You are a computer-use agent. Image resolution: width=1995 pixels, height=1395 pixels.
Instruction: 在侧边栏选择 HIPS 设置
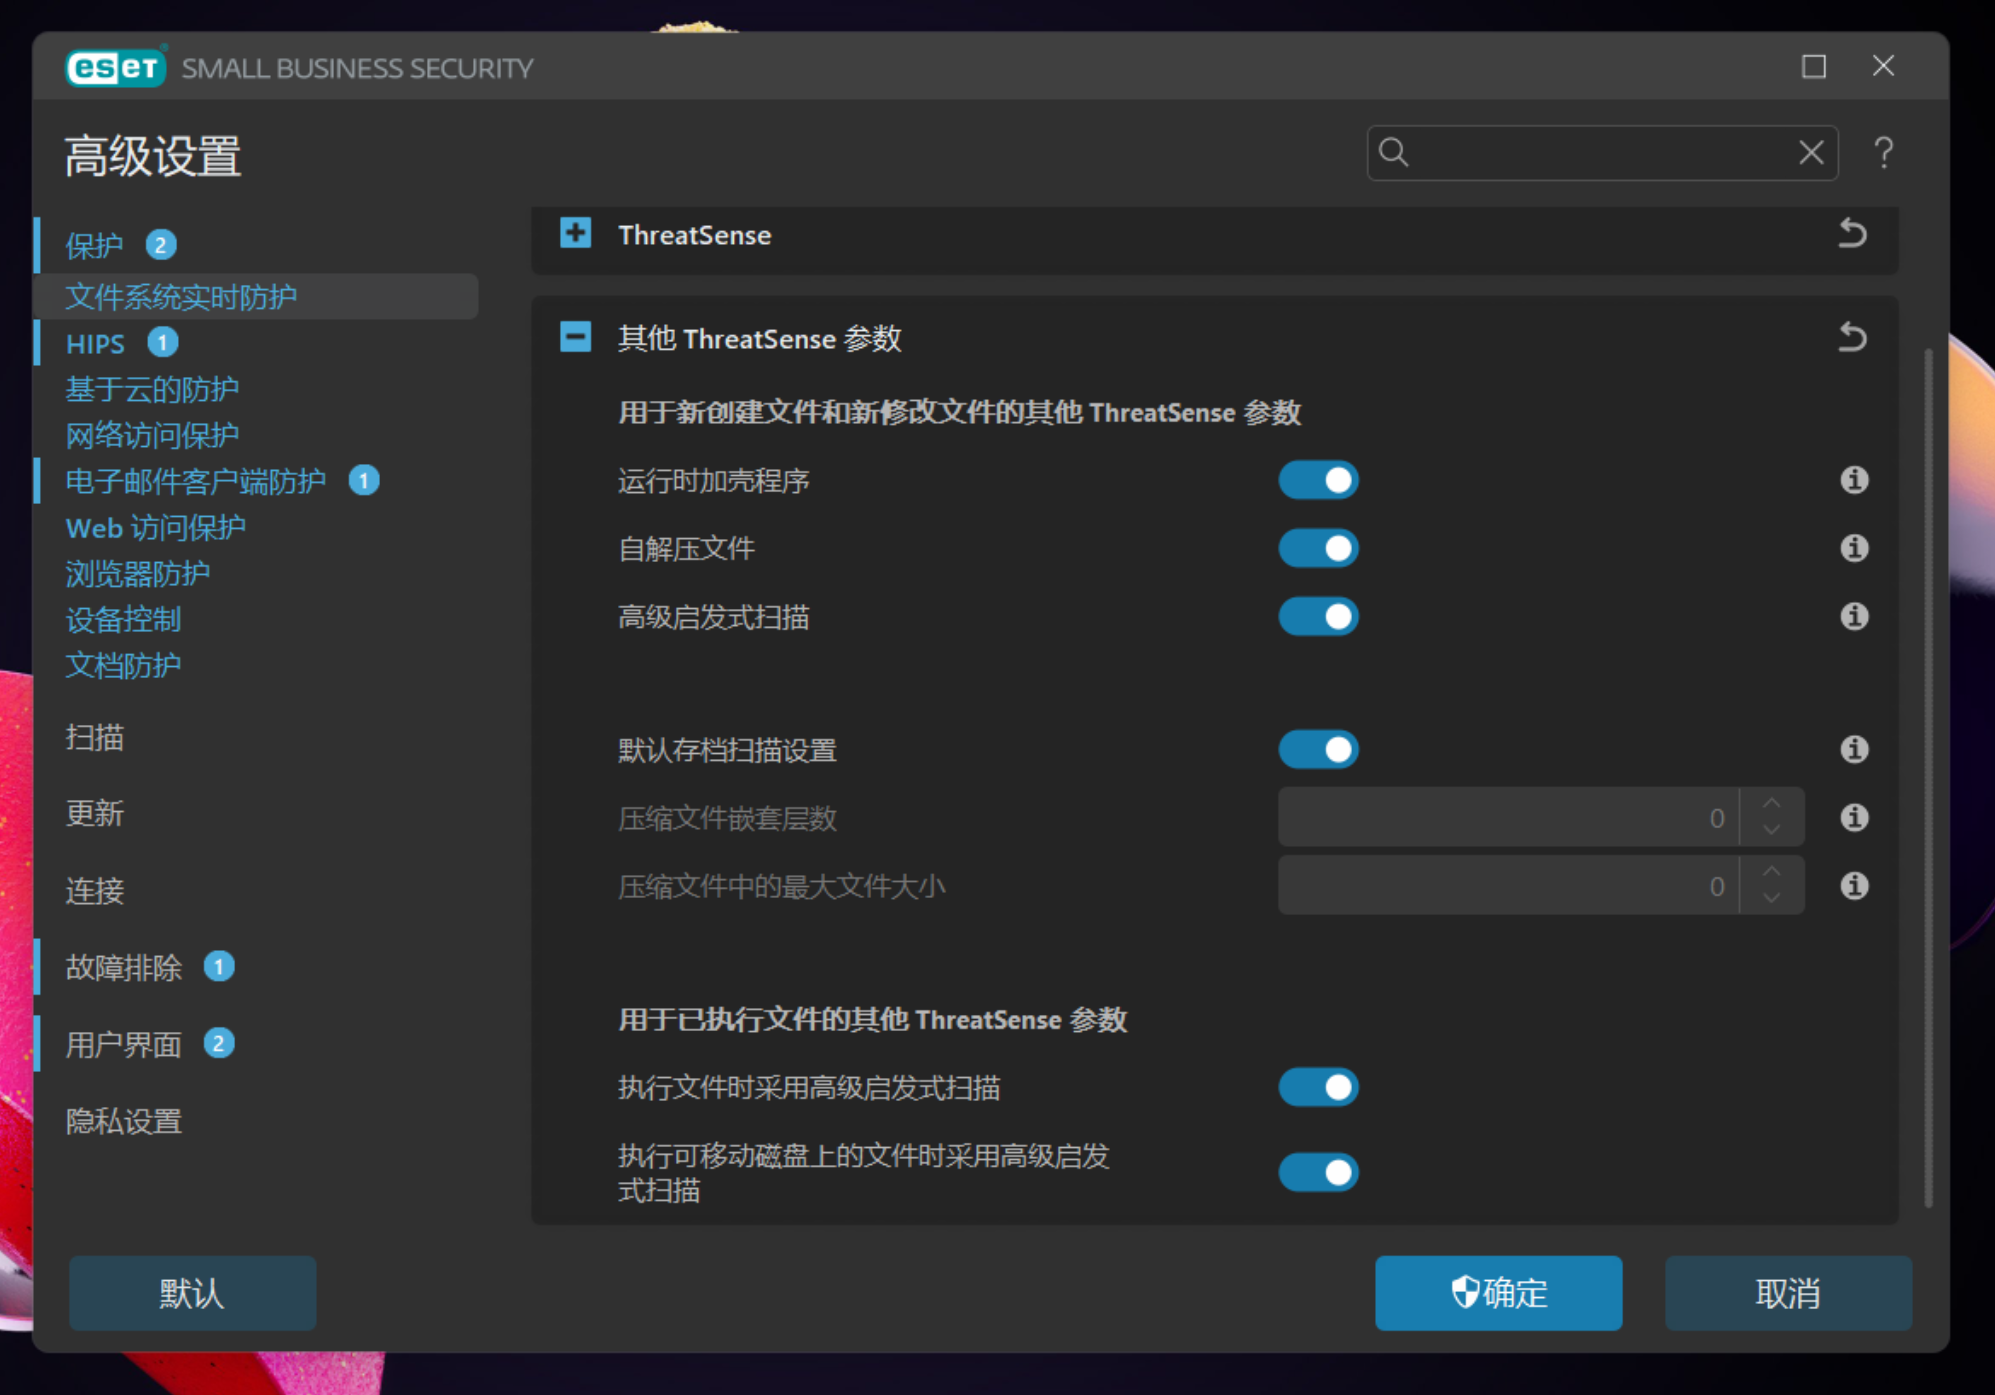point(94,343)
